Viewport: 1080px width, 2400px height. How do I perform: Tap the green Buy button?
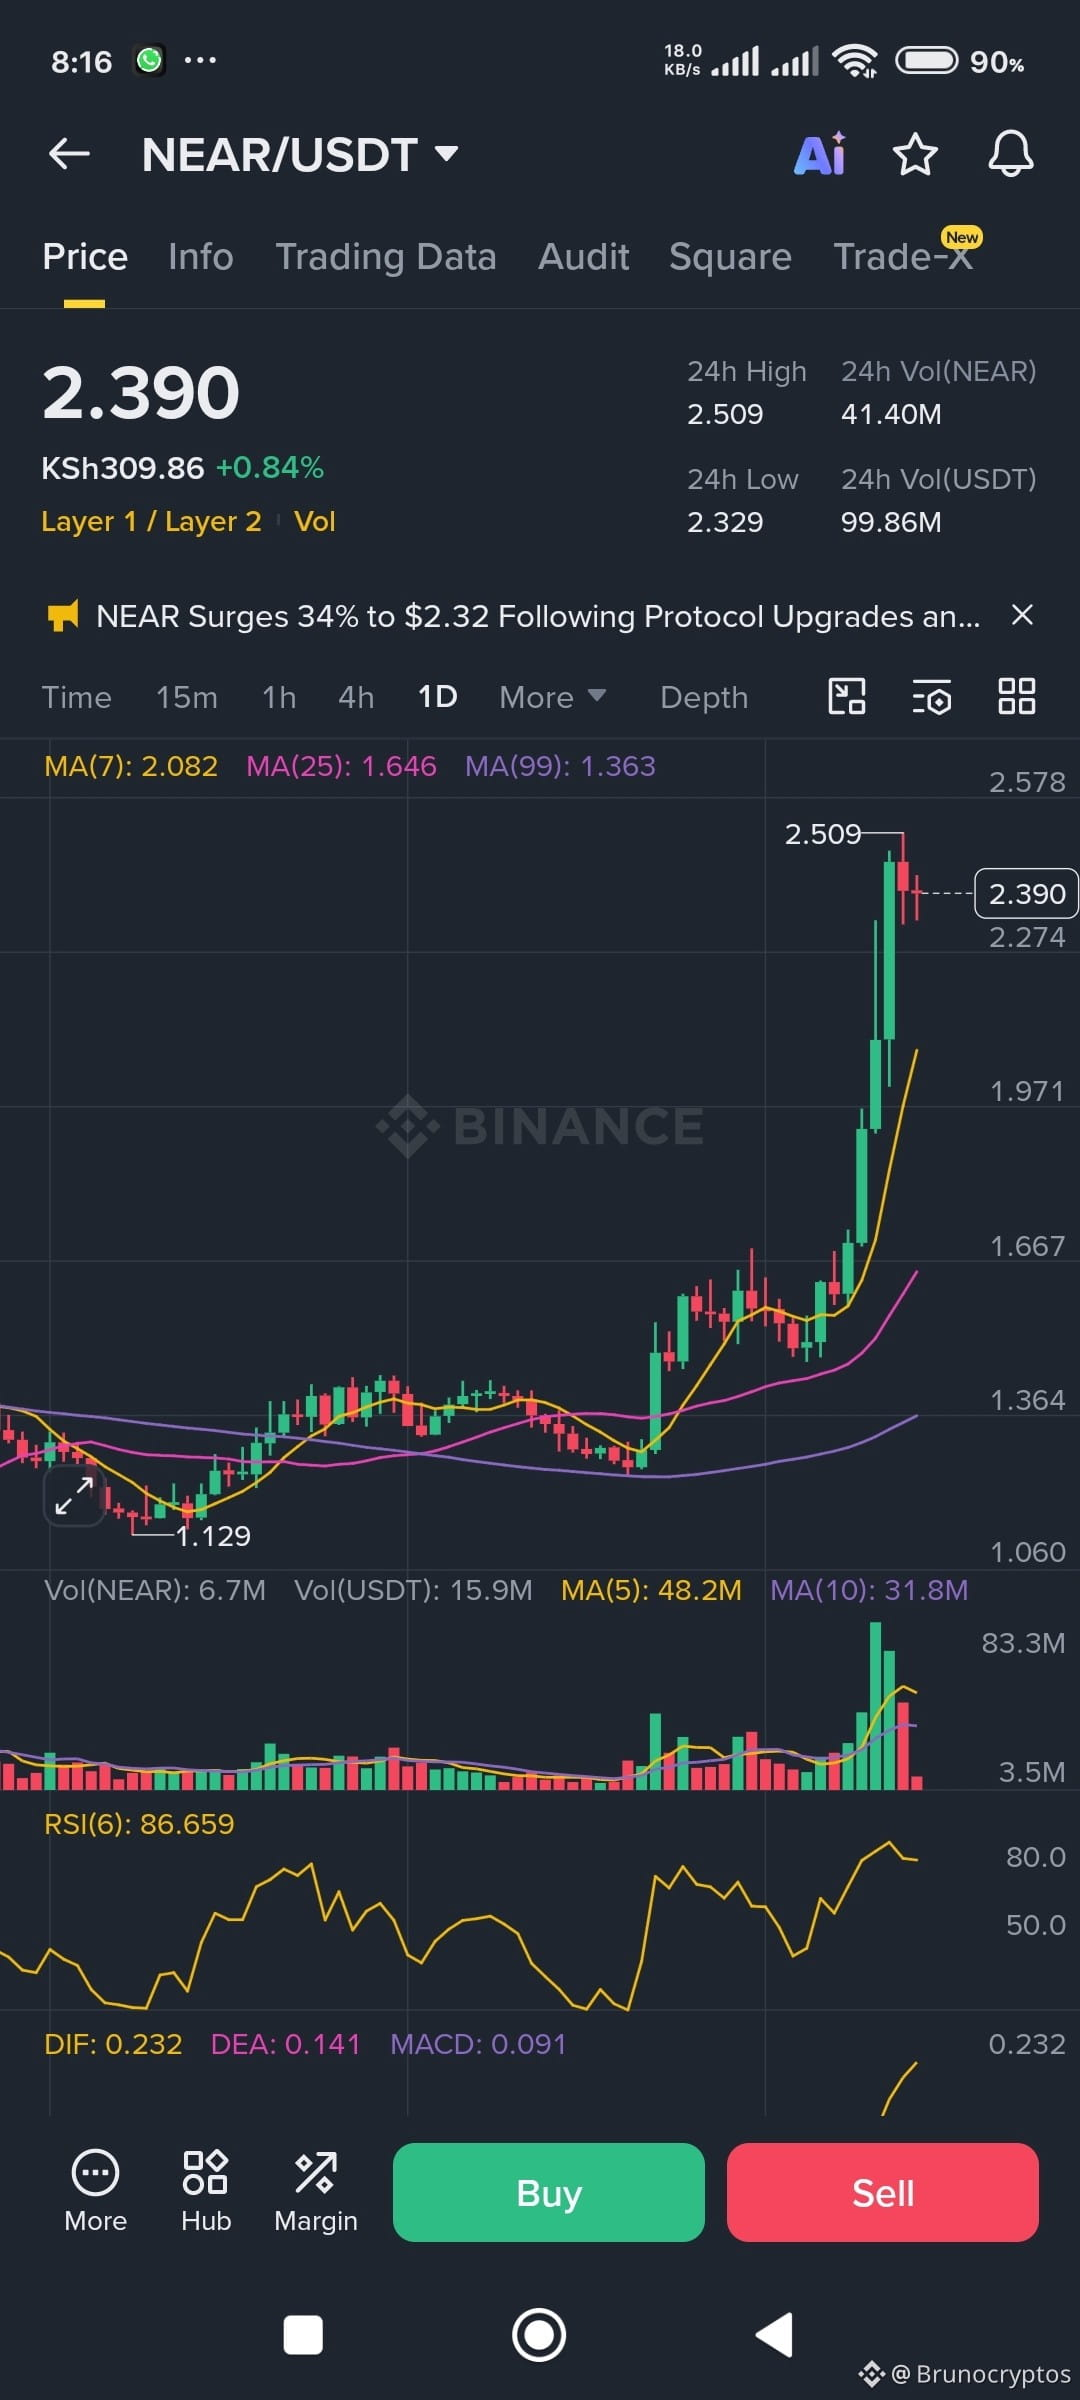(549, 2192)
